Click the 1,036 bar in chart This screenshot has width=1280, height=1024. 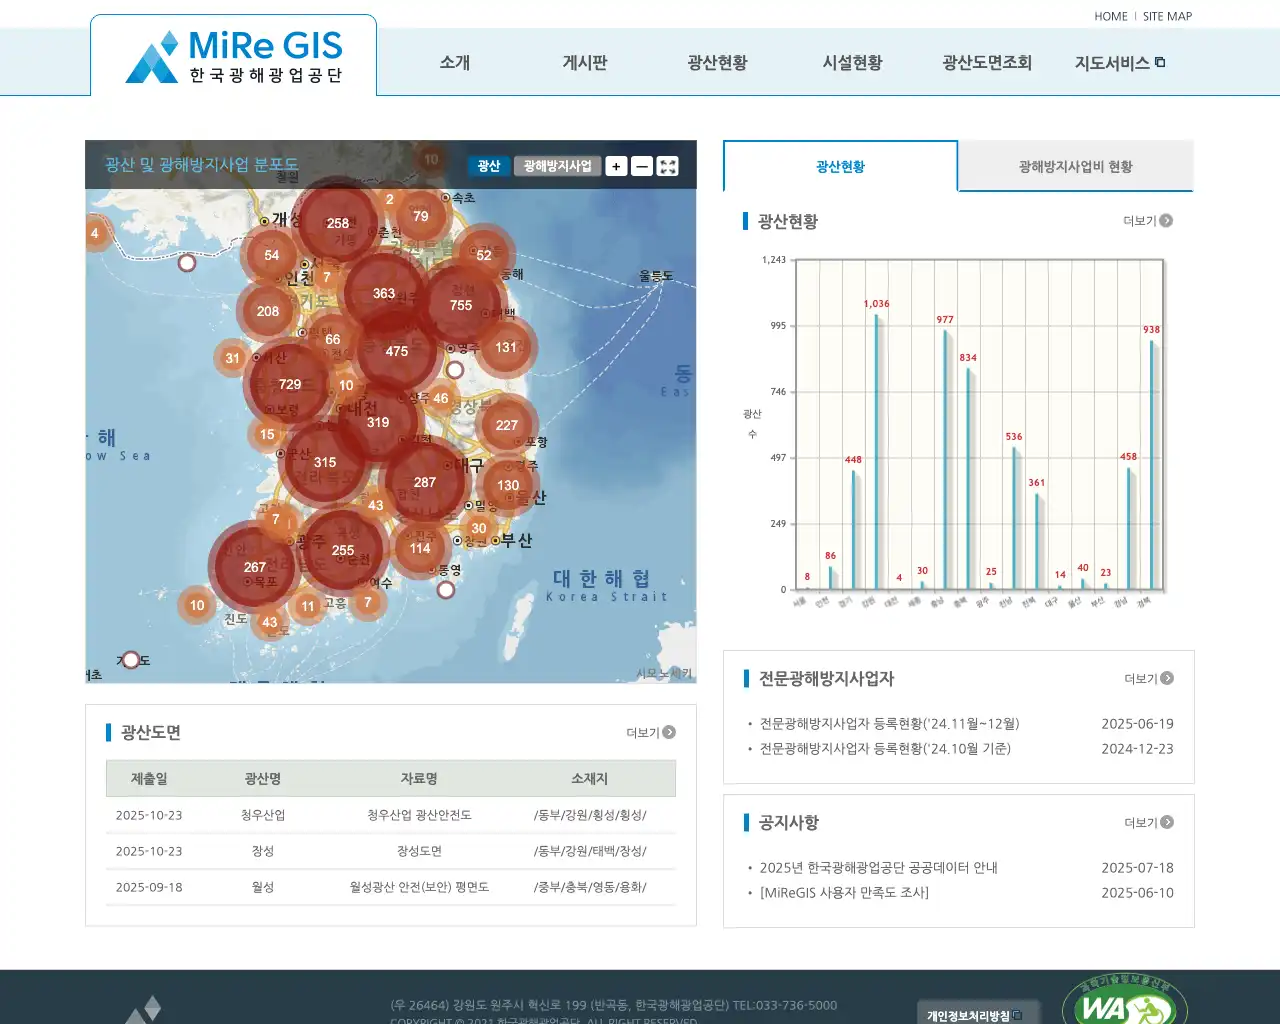[877, 450]
